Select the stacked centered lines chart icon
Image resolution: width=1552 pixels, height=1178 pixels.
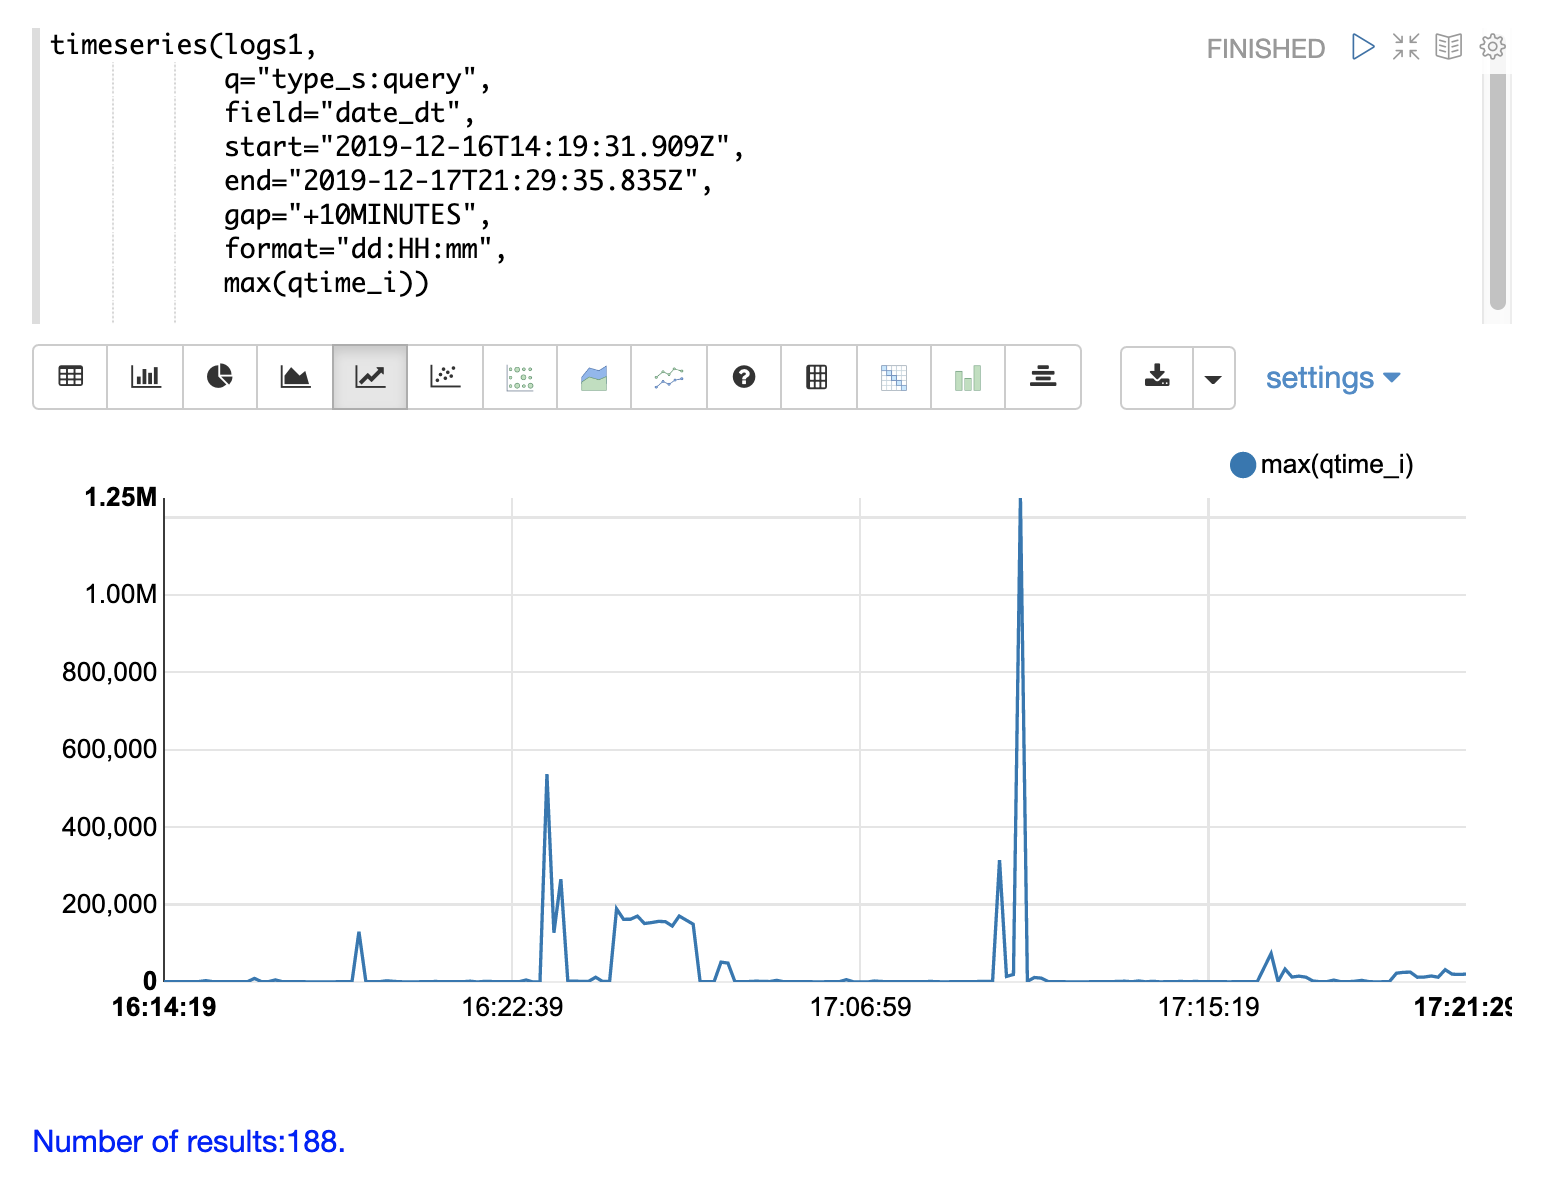coord(1043,377)
